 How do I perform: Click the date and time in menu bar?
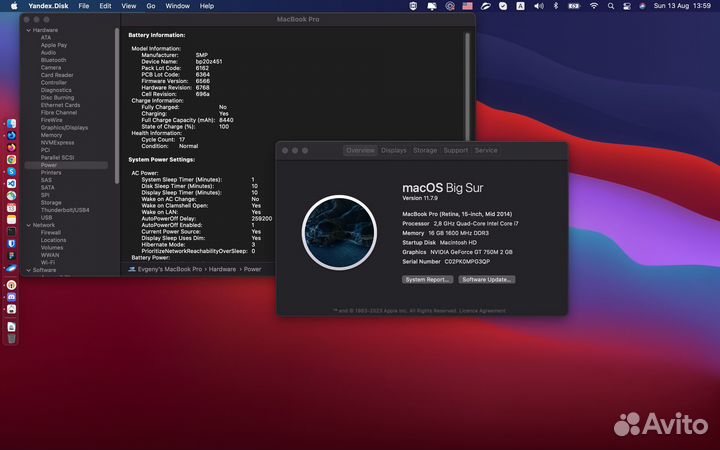pos(682,6)
